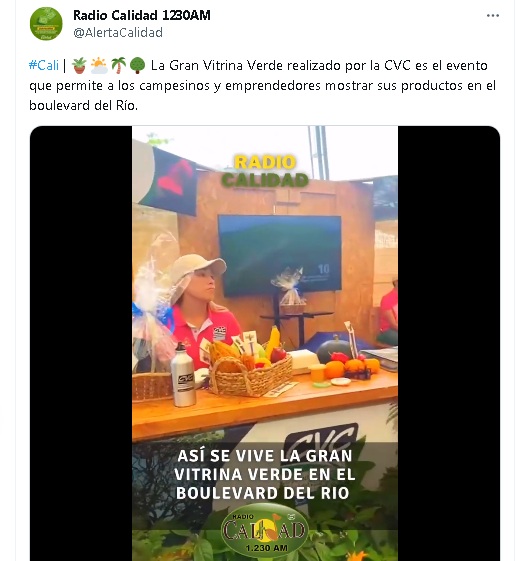
Task: Click the silver CVC water bottle in video
Action: click(183, 375)
